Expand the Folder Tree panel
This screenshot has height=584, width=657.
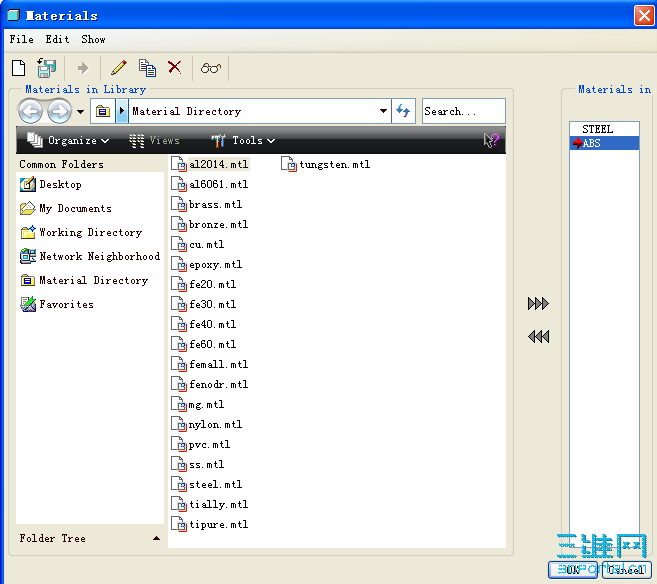(156, 538)
